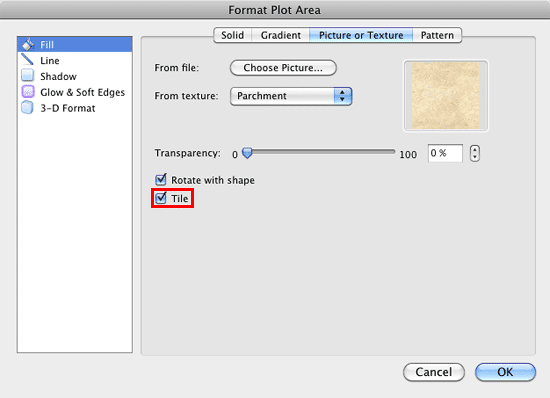The height and width of the screenshot is (398, 550).
Task: Open the Line settings label
Action: click(50, 61)
